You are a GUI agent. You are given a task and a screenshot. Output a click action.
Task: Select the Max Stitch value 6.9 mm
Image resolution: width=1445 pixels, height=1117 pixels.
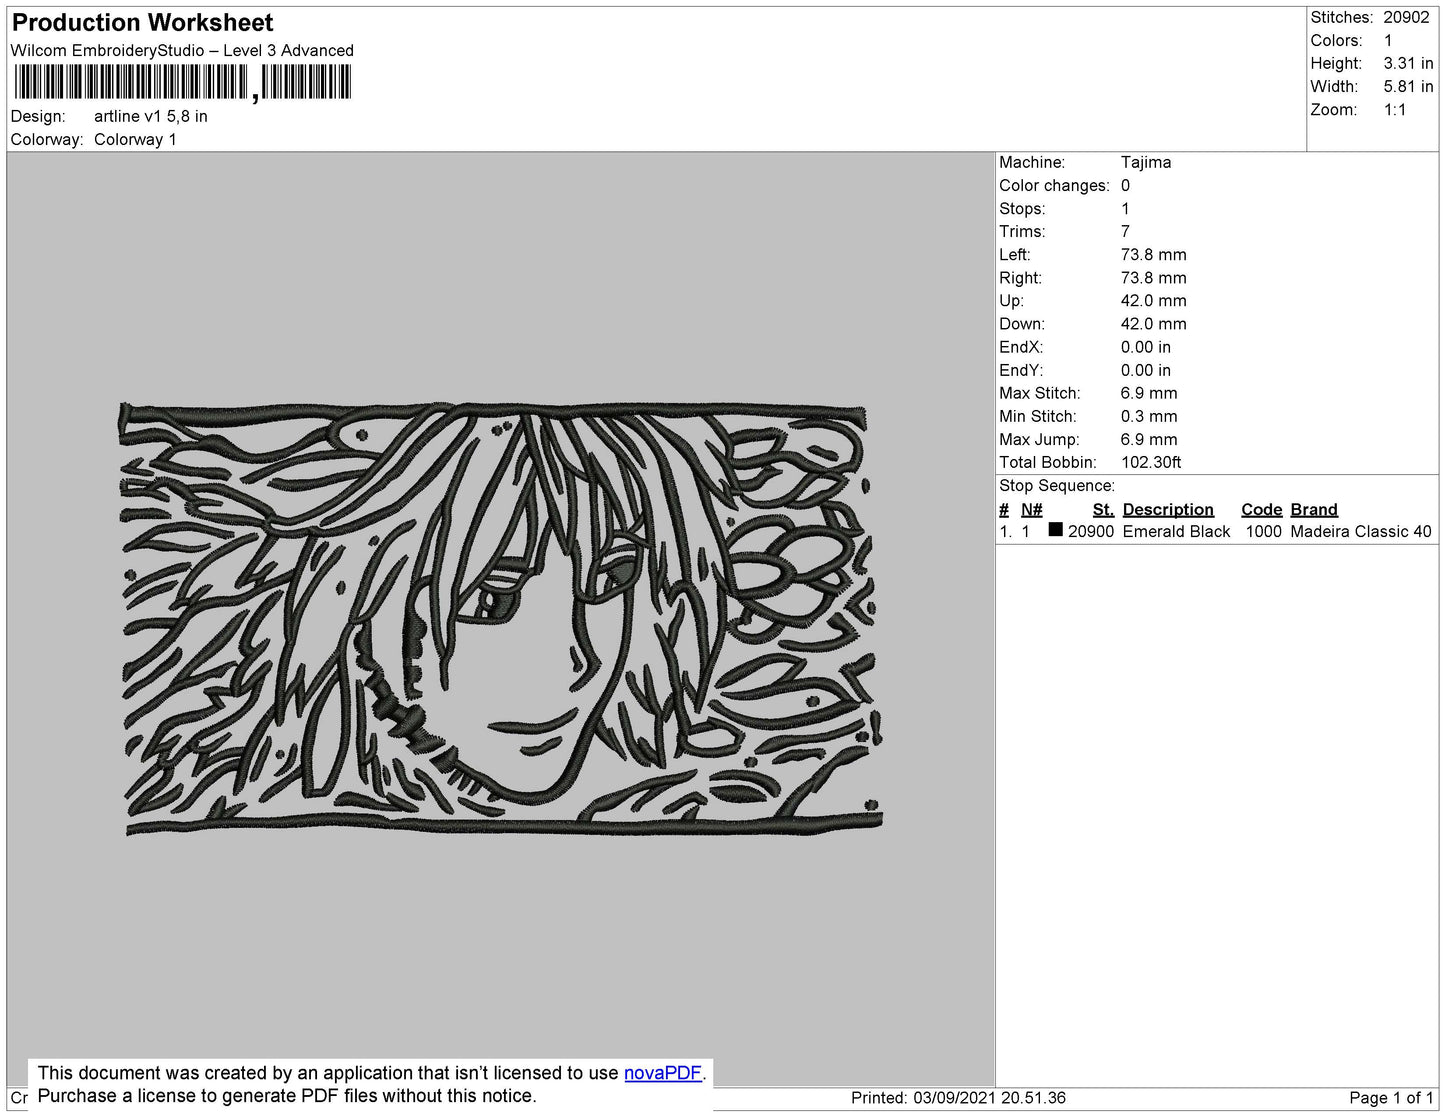pos(1149,393)
